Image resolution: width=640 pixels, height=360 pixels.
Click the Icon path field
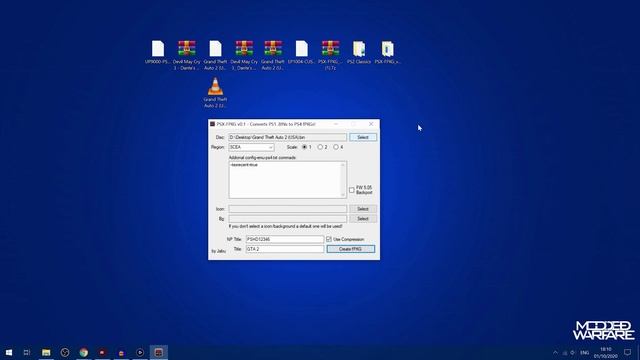pos(287,209)
